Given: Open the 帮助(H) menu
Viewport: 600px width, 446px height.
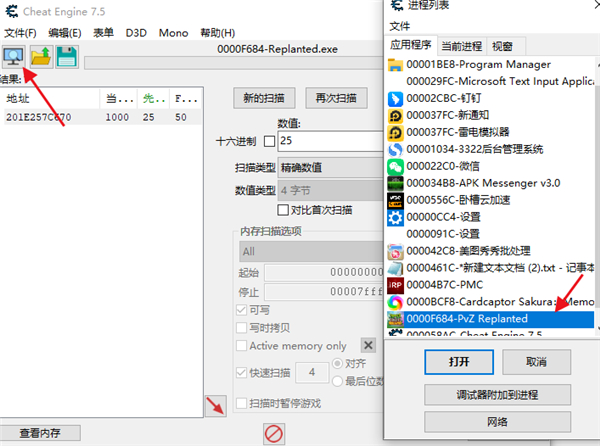Looking at the screenshot, I should (x=217, y=33).
